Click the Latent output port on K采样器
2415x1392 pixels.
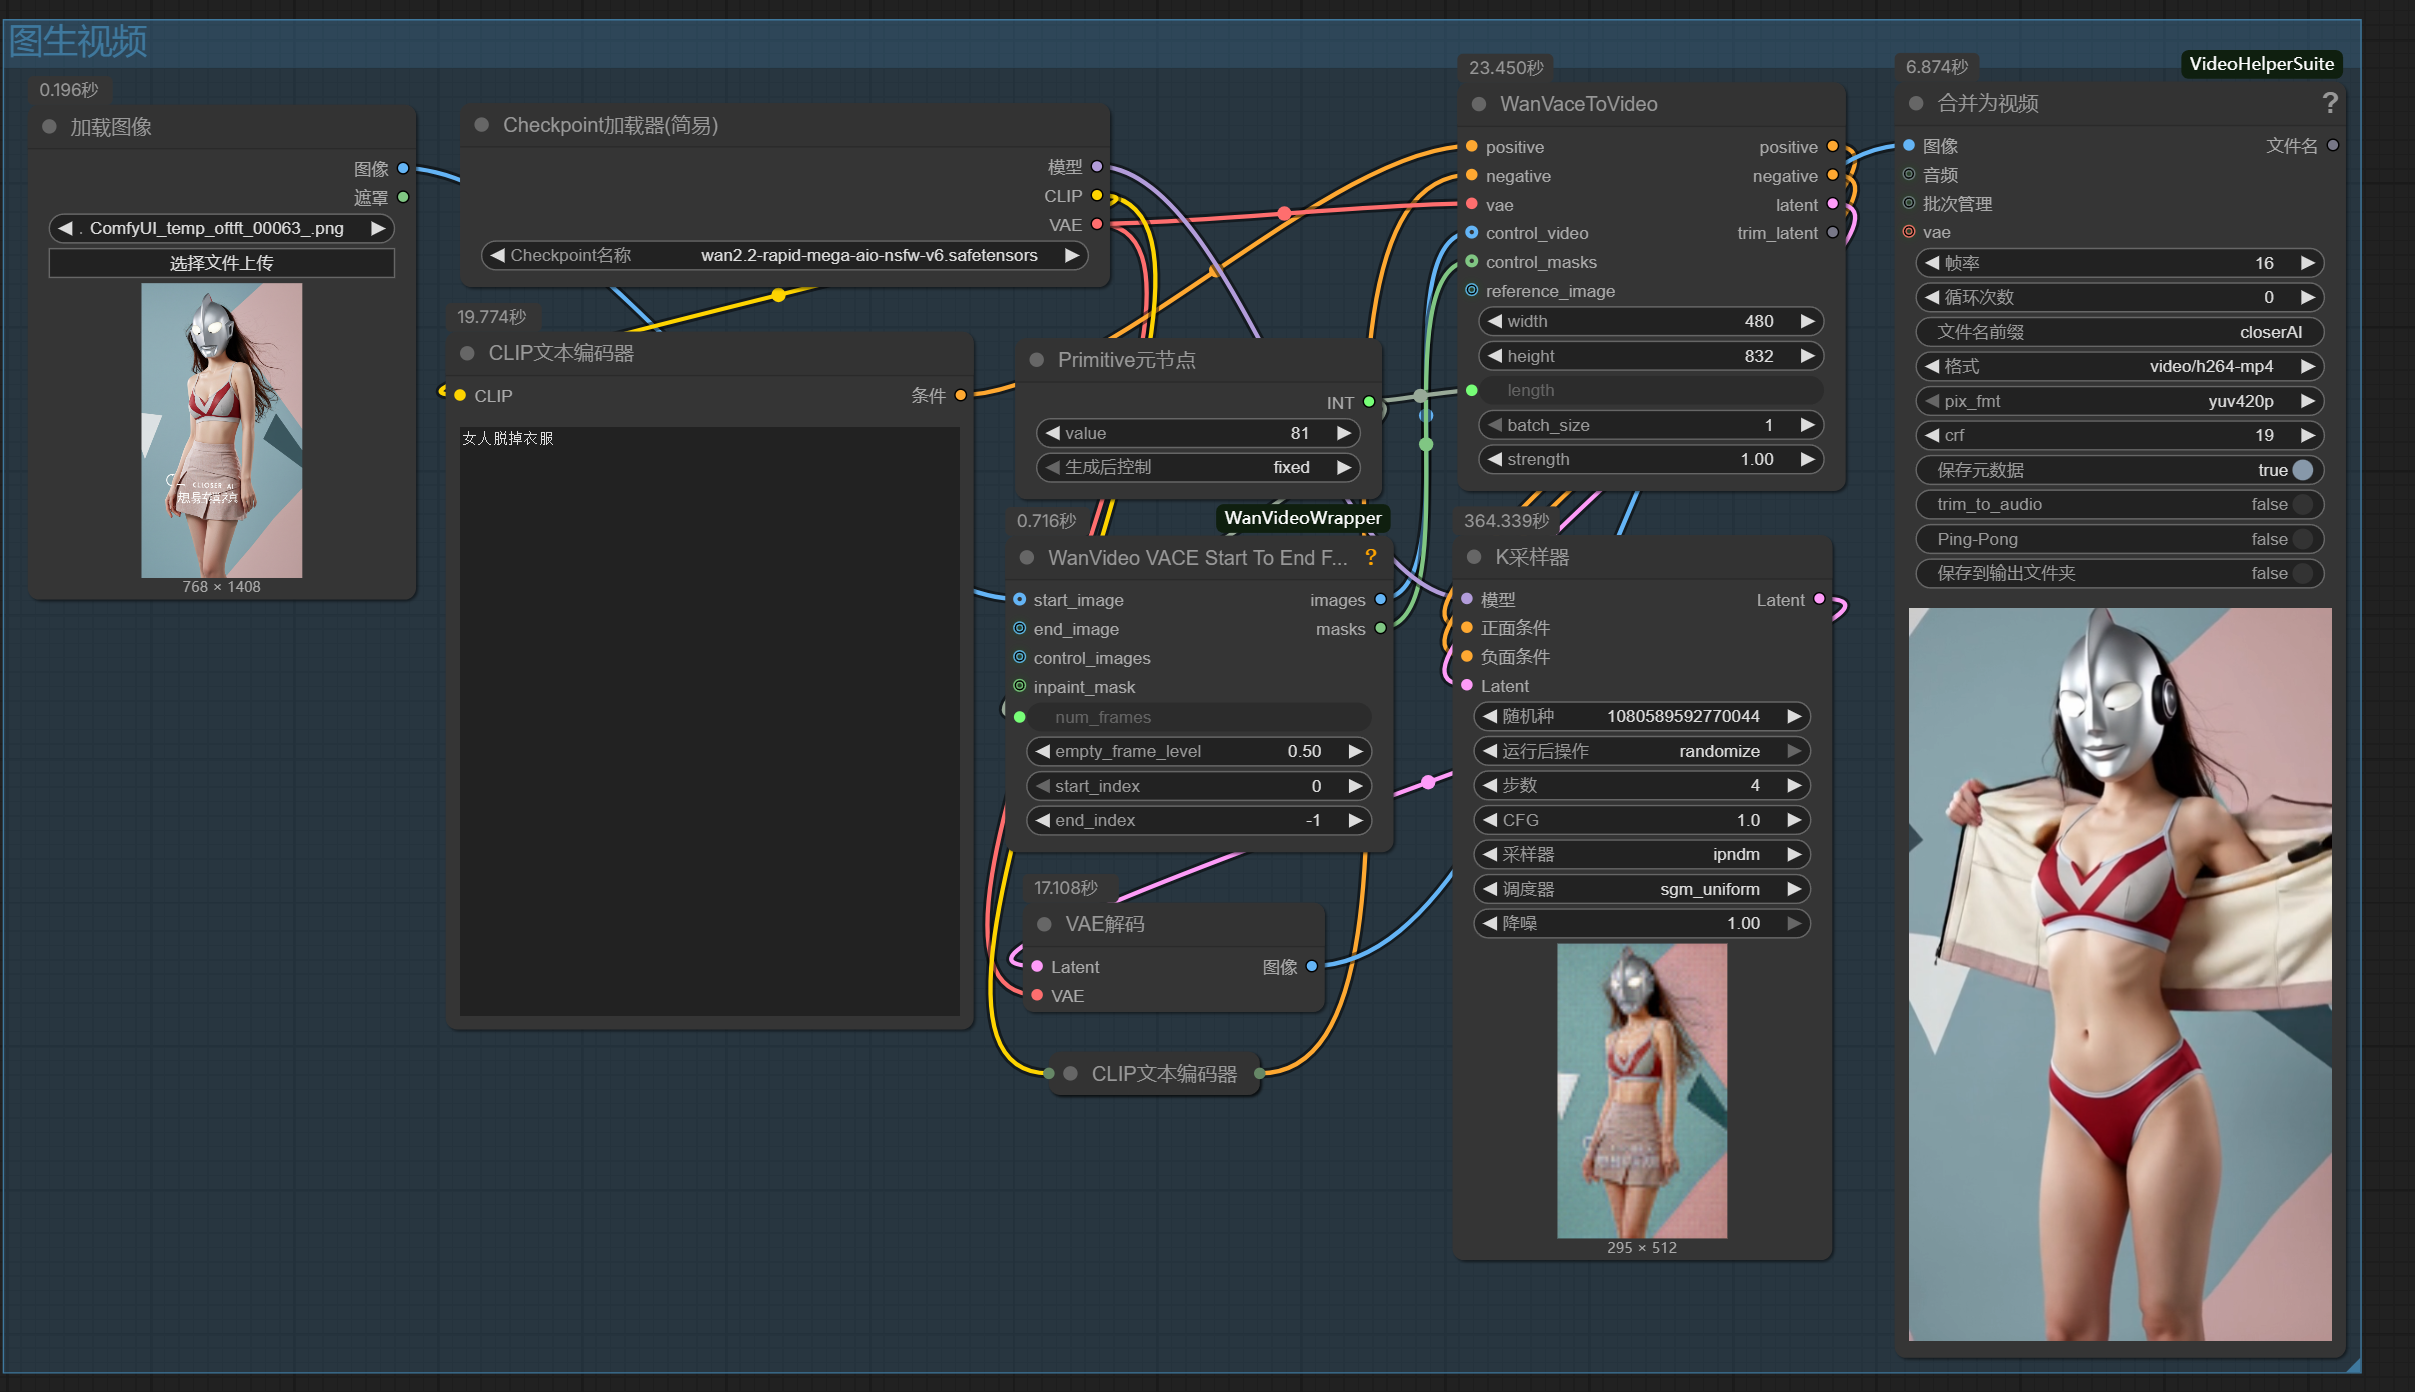pyautogui.click(x=1819, y=599)
